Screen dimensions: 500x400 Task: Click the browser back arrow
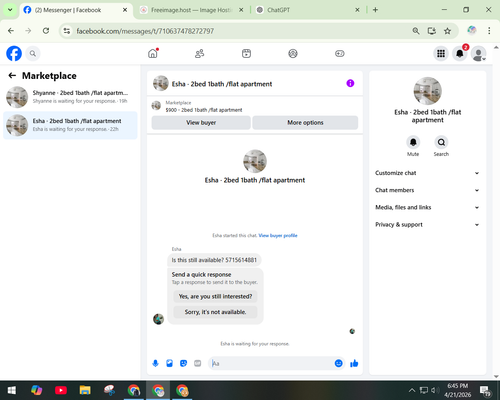coord(11,31)
